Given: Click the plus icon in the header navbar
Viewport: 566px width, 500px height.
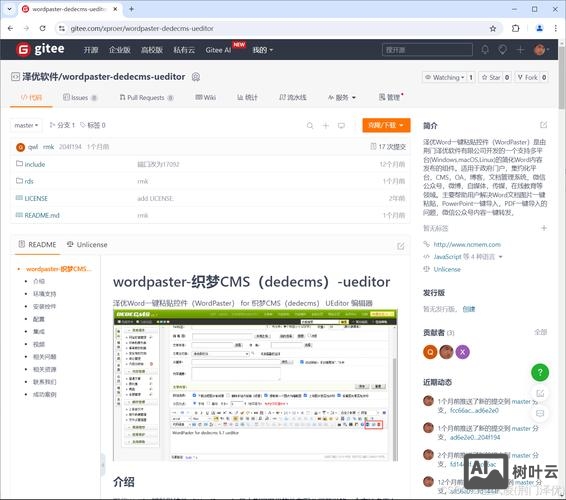Looking at the screenshot, I should 520,49.
